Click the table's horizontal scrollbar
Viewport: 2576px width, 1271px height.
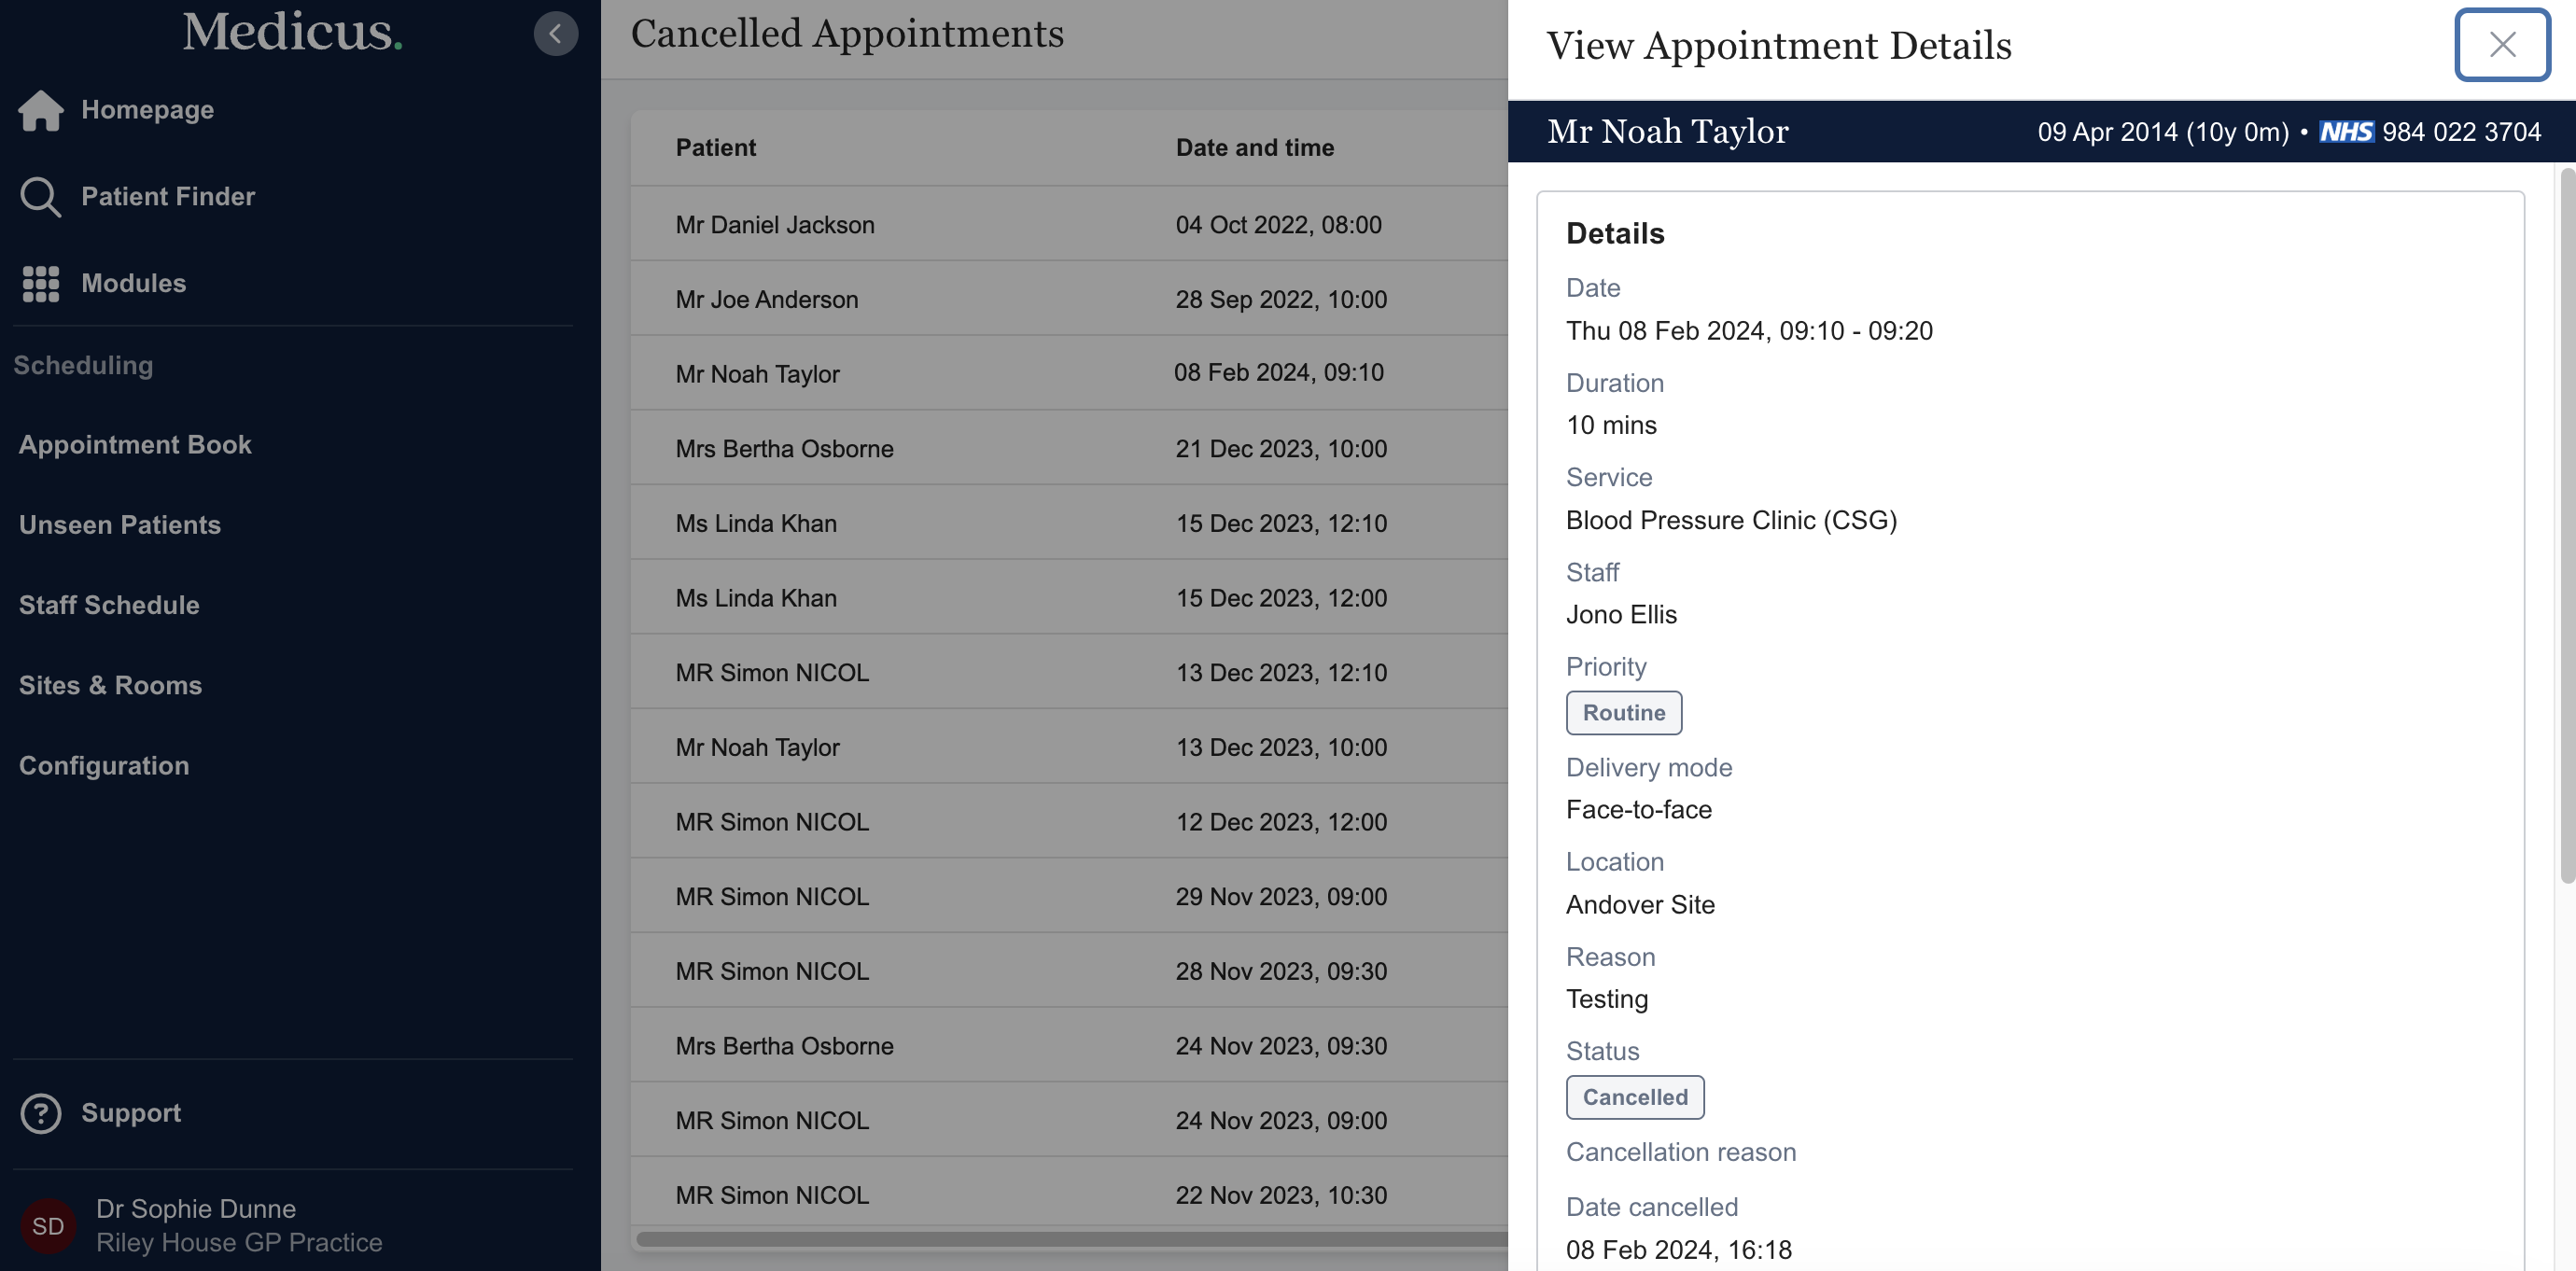1070,1239
